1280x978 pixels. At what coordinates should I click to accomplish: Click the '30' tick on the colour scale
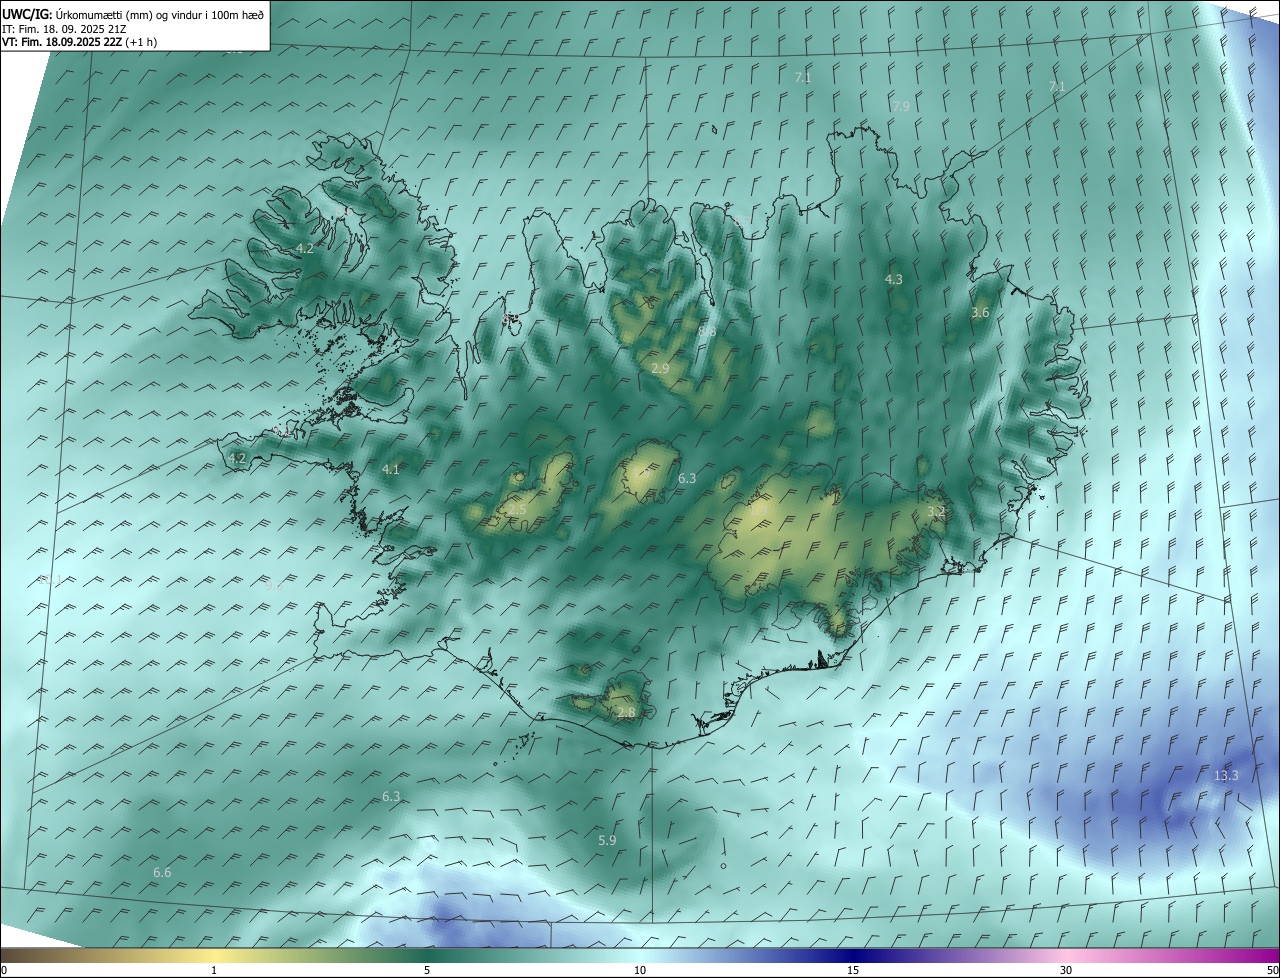coord(1066,970)
